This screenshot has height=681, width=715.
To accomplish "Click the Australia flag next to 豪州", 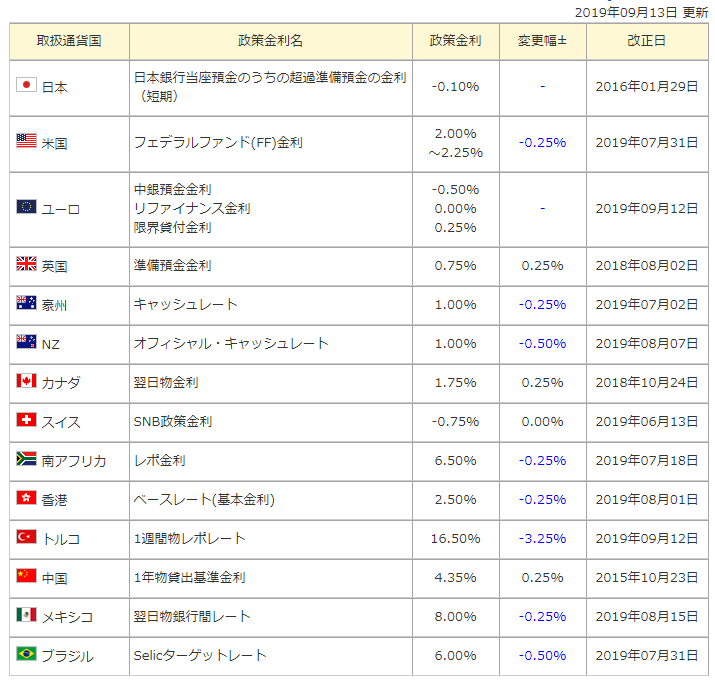I will point(26,302).
